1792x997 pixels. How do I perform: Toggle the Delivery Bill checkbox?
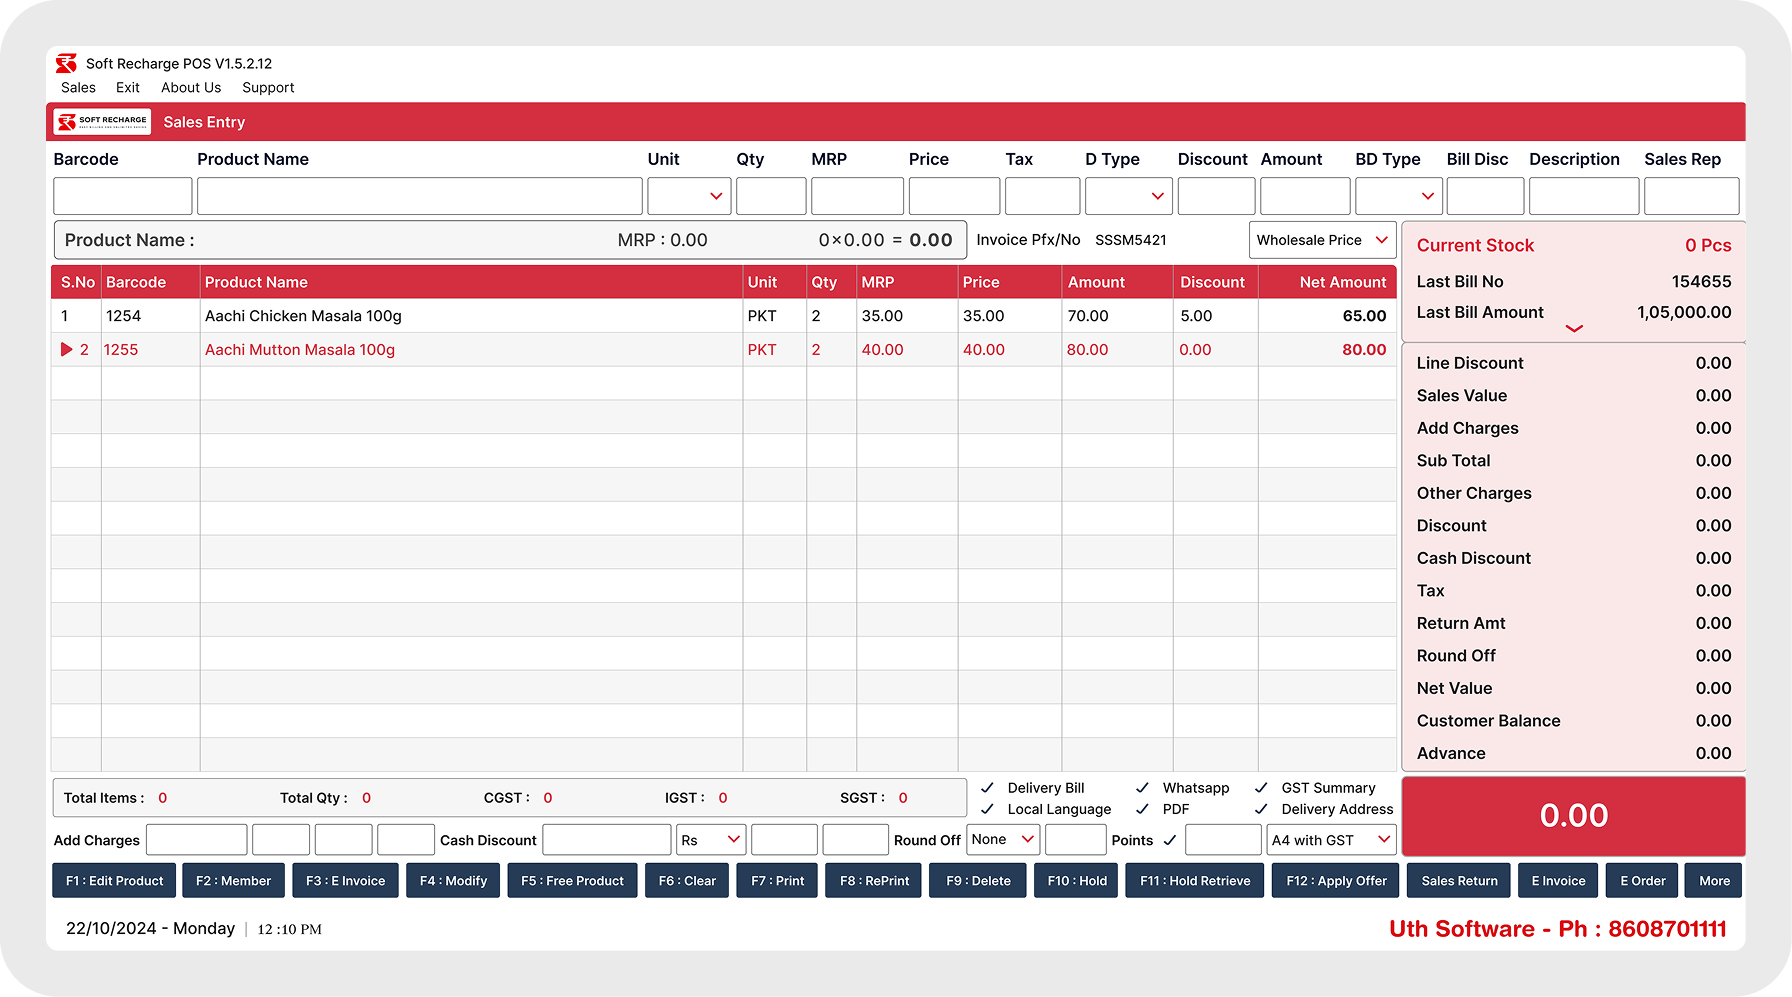tap(987, 788)
